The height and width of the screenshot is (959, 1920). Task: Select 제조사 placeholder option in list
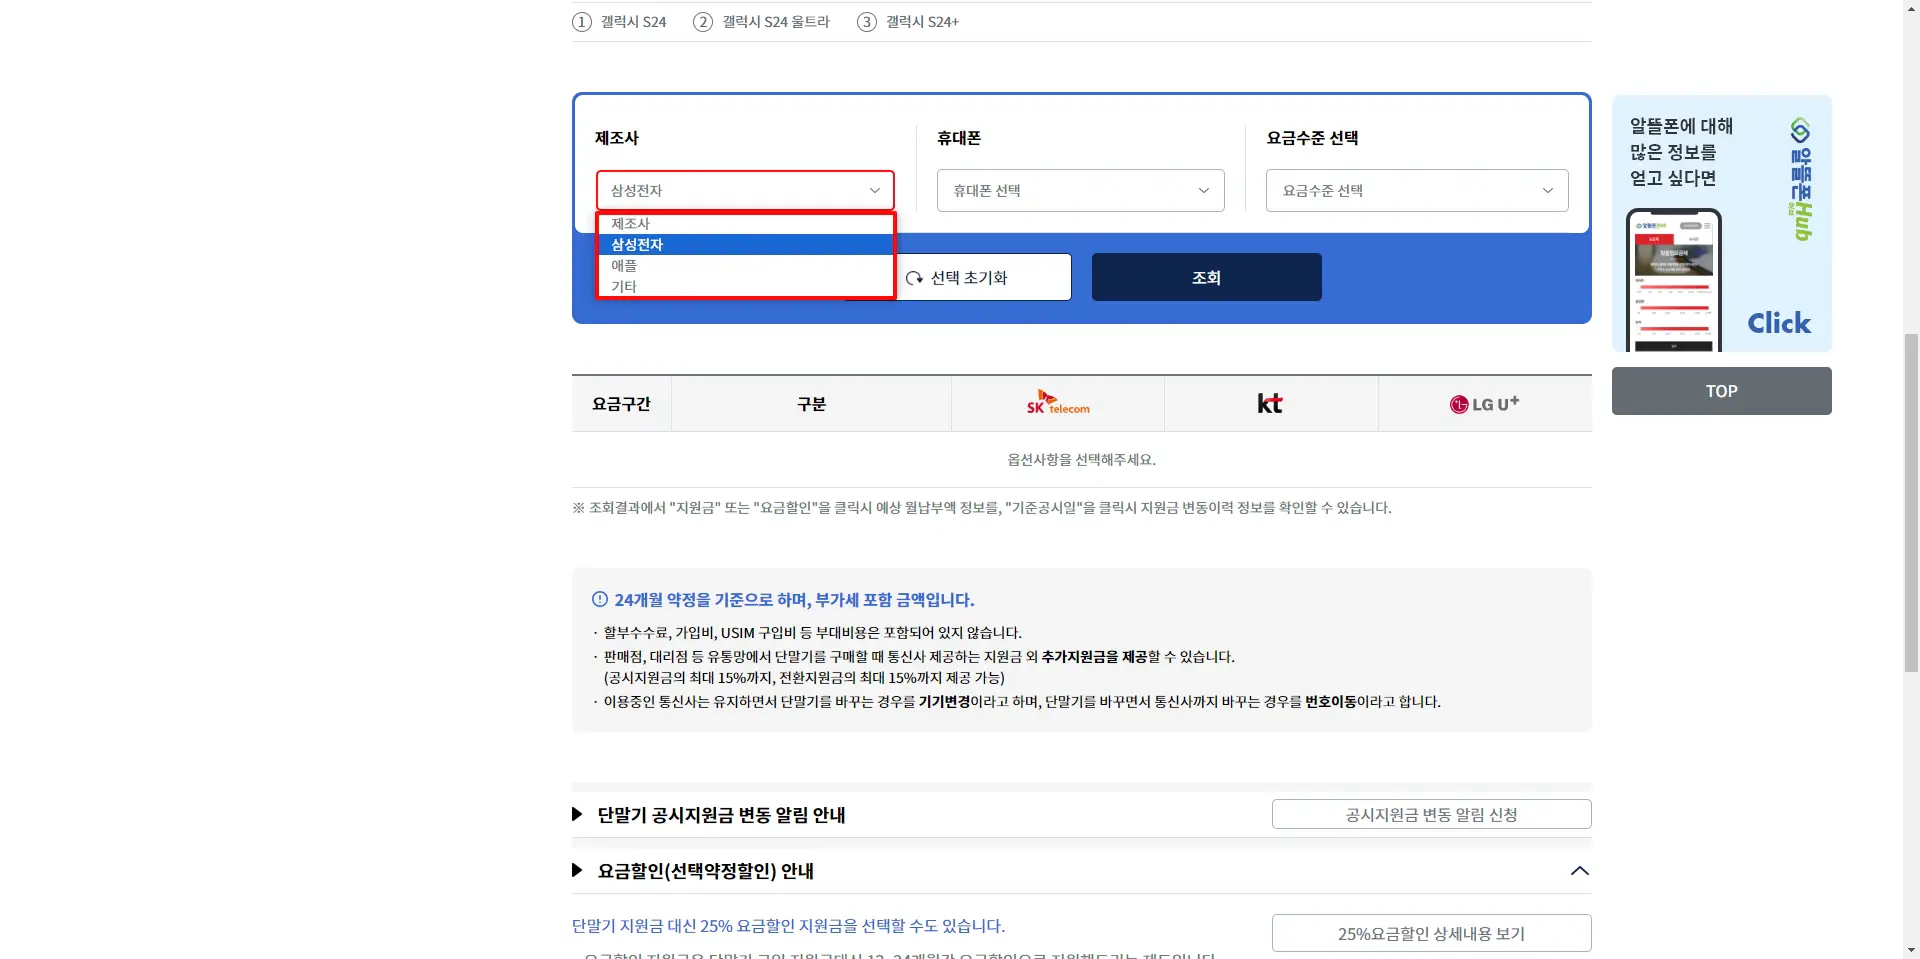(745, 224)
